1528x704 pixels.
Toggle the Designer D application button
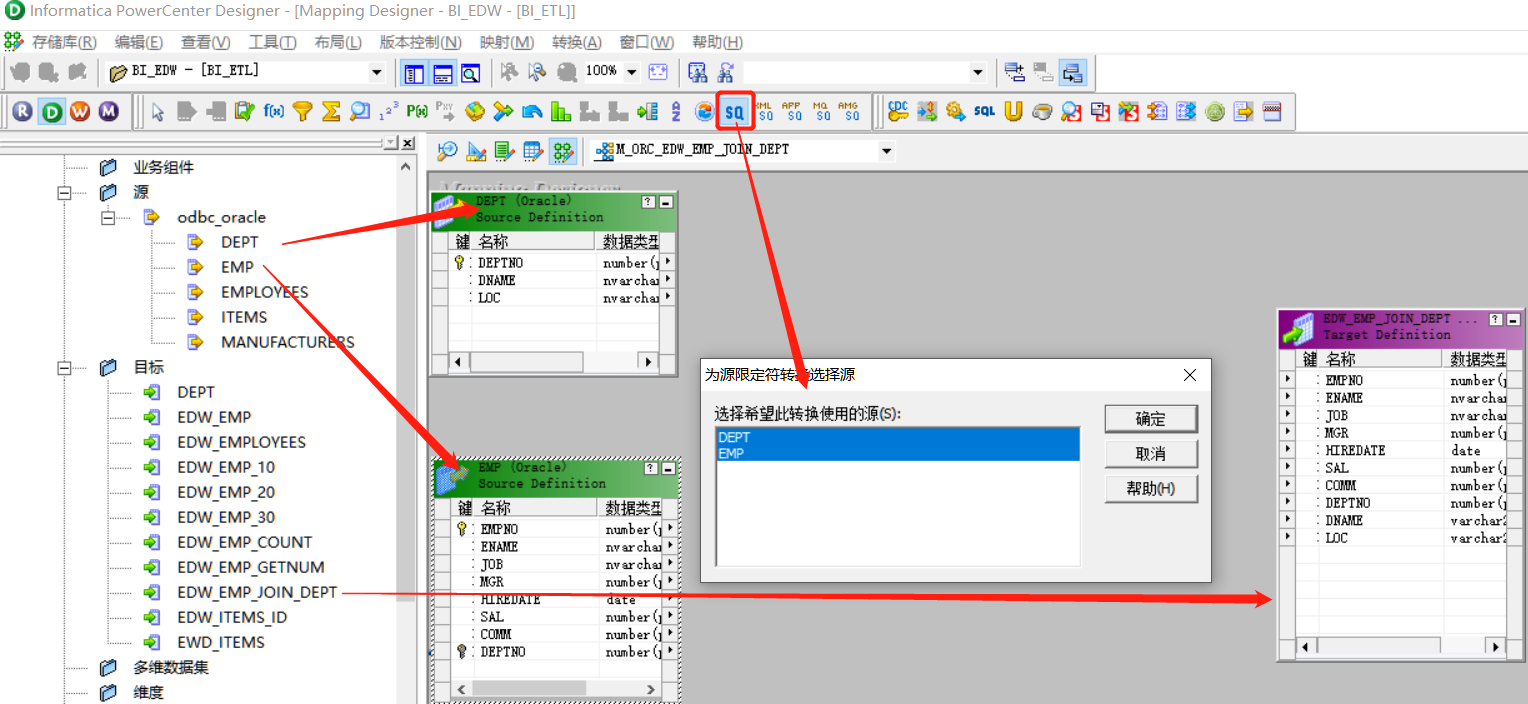click(52, 112)
